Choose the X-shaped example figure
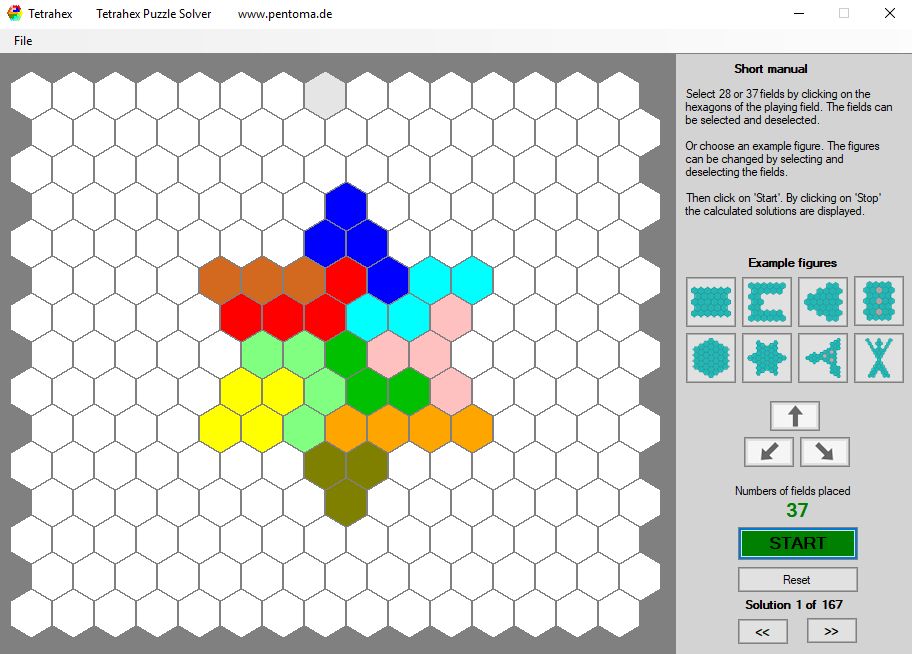Image resolution: width=912 pixels, height=654 pixels. (878, 357)
